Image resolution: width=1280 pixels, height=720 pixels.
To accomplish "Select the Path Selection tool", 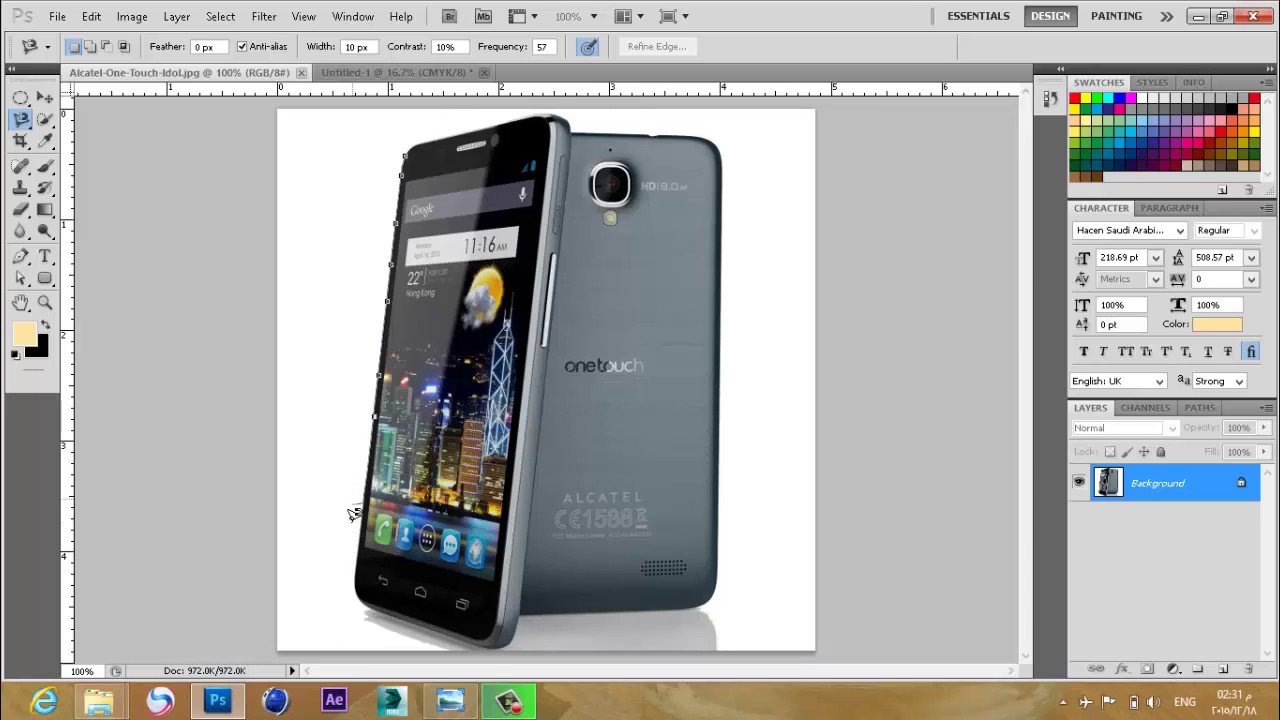I will (20, 279).
